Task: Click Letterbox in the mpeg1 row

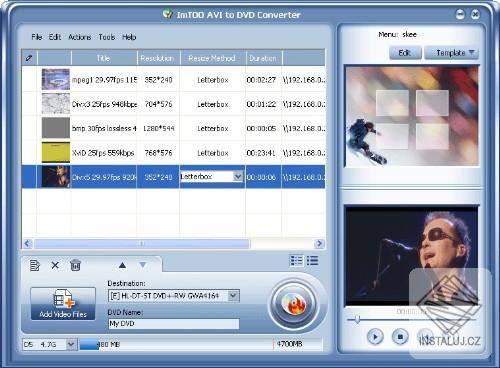Action: [x=213, y=80]
